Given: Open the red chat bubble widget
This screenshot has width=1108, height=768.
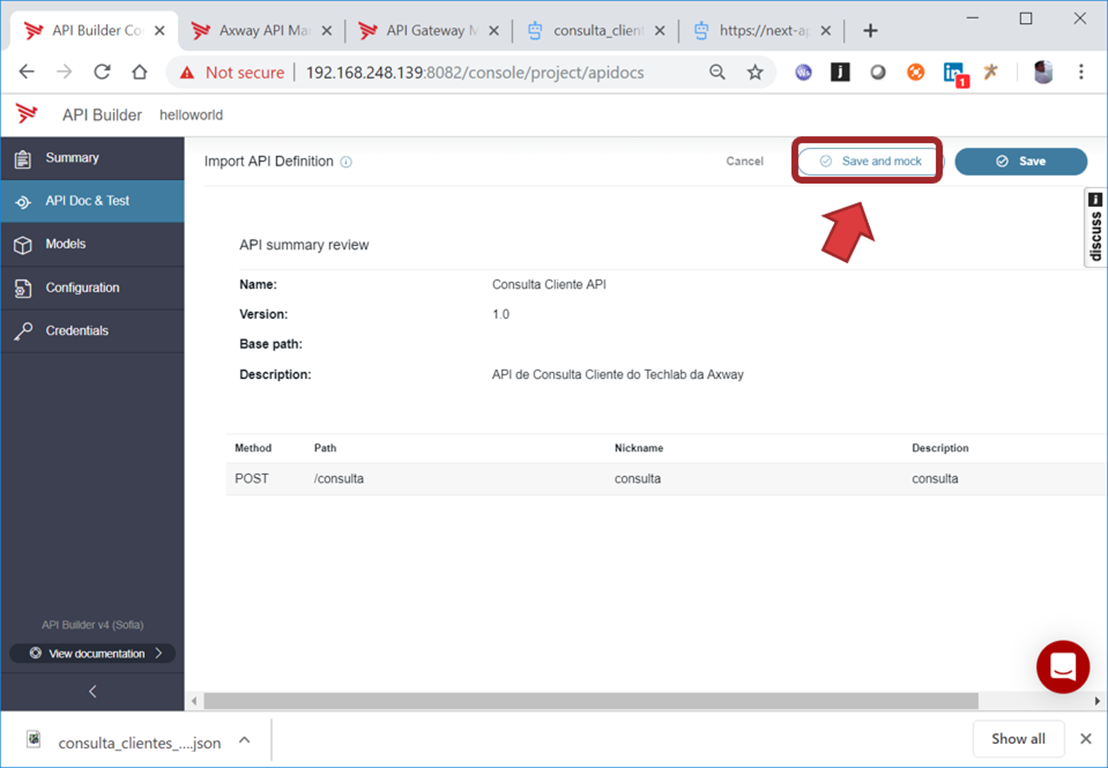Looking at the screenshot, I should pos(1063,667).
